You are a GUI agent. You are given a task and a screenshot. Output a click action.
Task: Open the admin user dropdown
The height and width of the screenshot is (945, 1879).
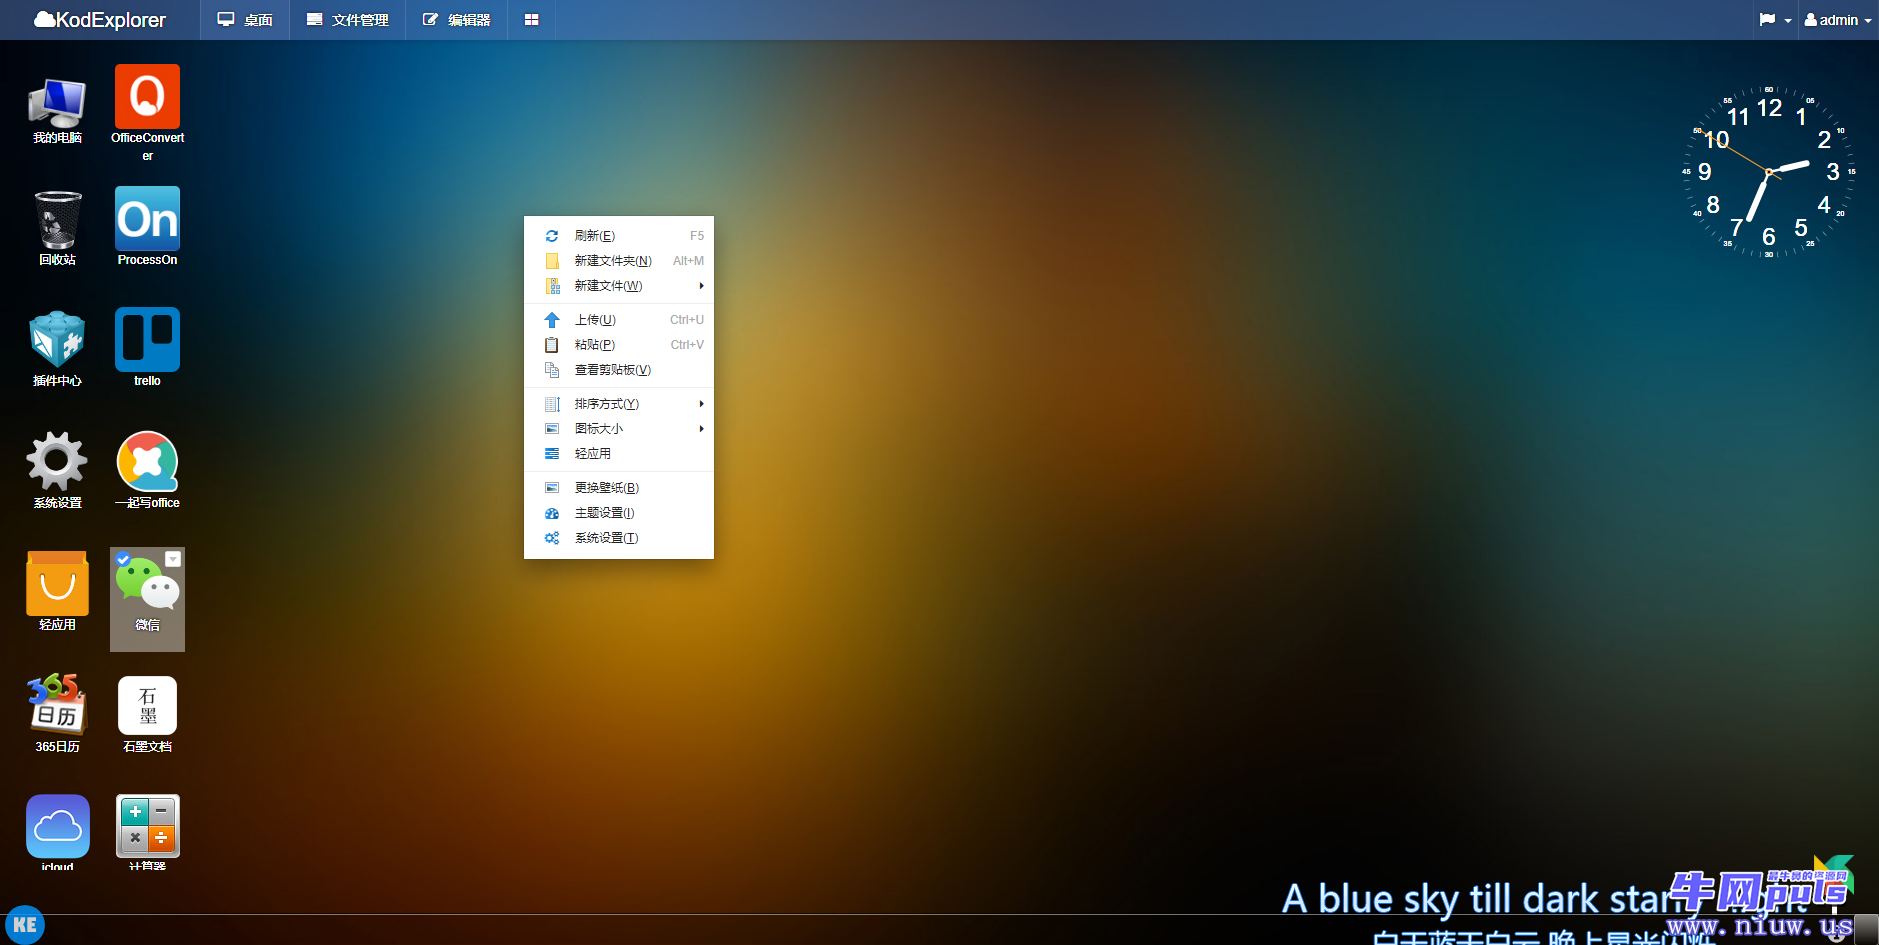[1838, 20]
